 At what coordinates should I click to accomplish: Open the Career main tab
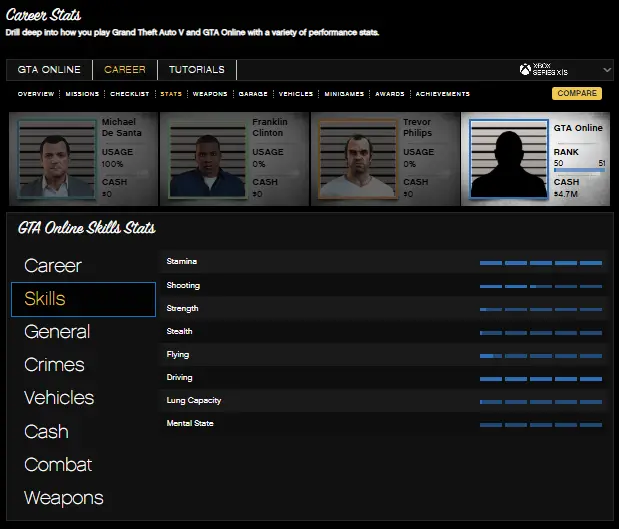coord(125,70)
